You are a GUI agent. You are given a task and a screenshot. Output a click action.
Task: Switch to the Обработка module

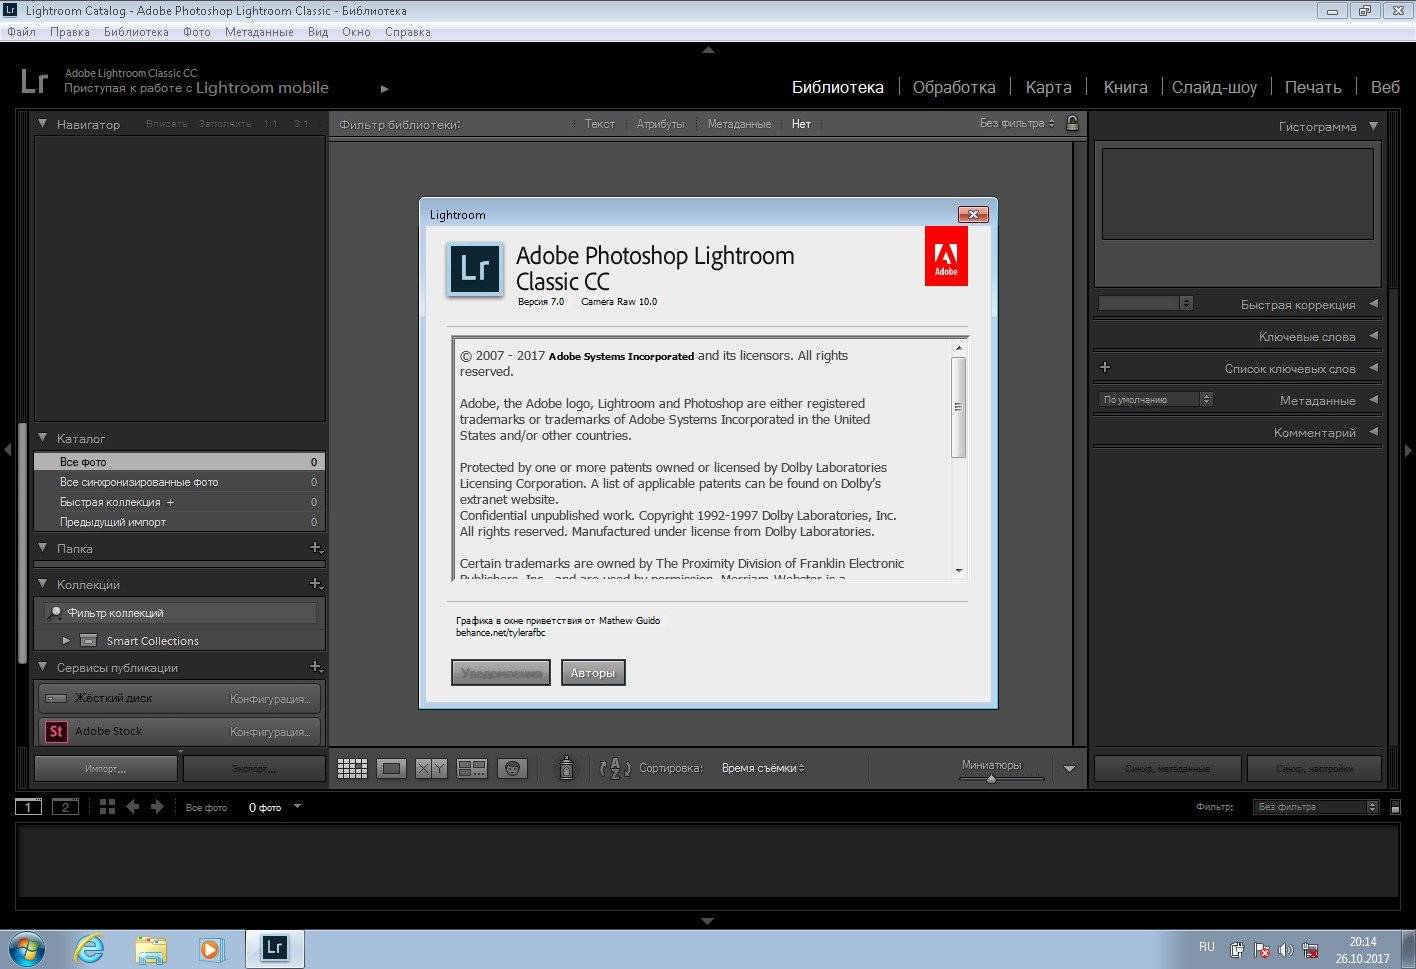click(x=954, y=87)
